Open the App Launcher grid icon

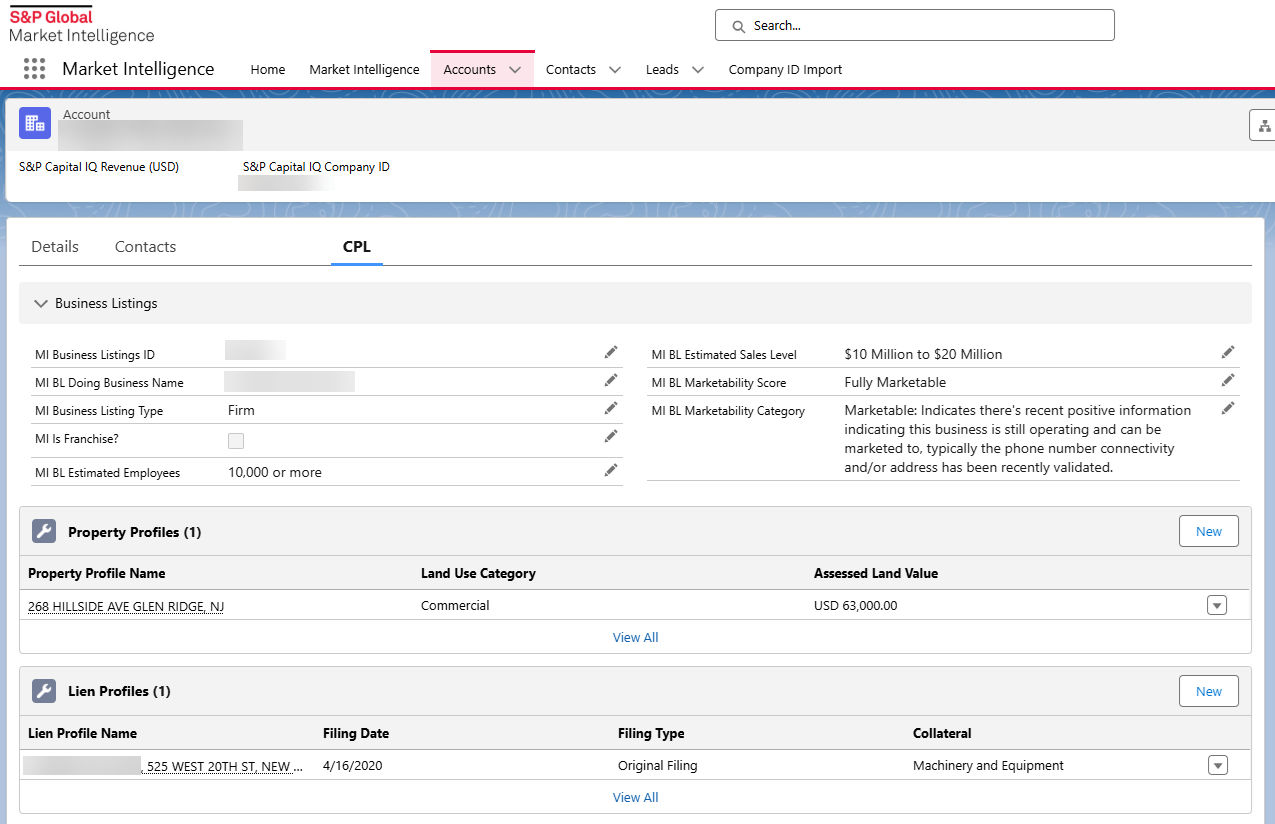tap(34, 69)
